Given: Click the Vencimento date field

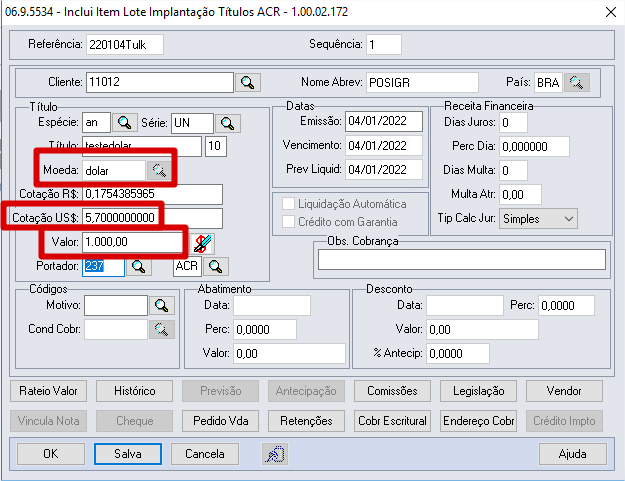Looking at the screenshot, I should pos(383,145).
